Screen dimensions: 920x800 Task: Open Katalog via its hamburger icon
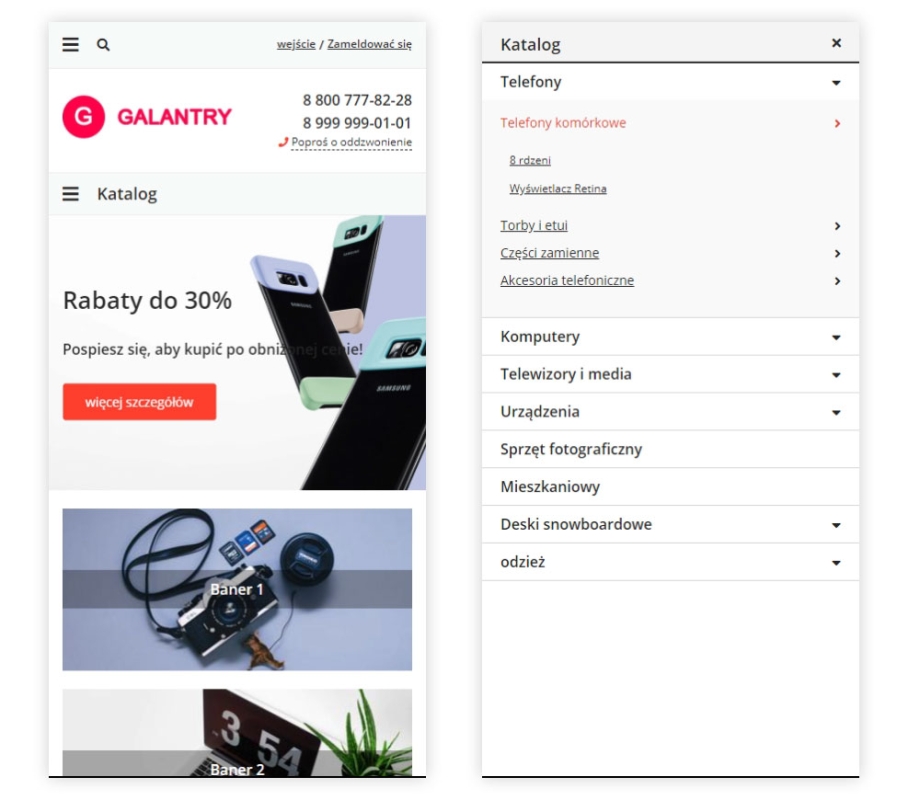[x=70, y=194]
